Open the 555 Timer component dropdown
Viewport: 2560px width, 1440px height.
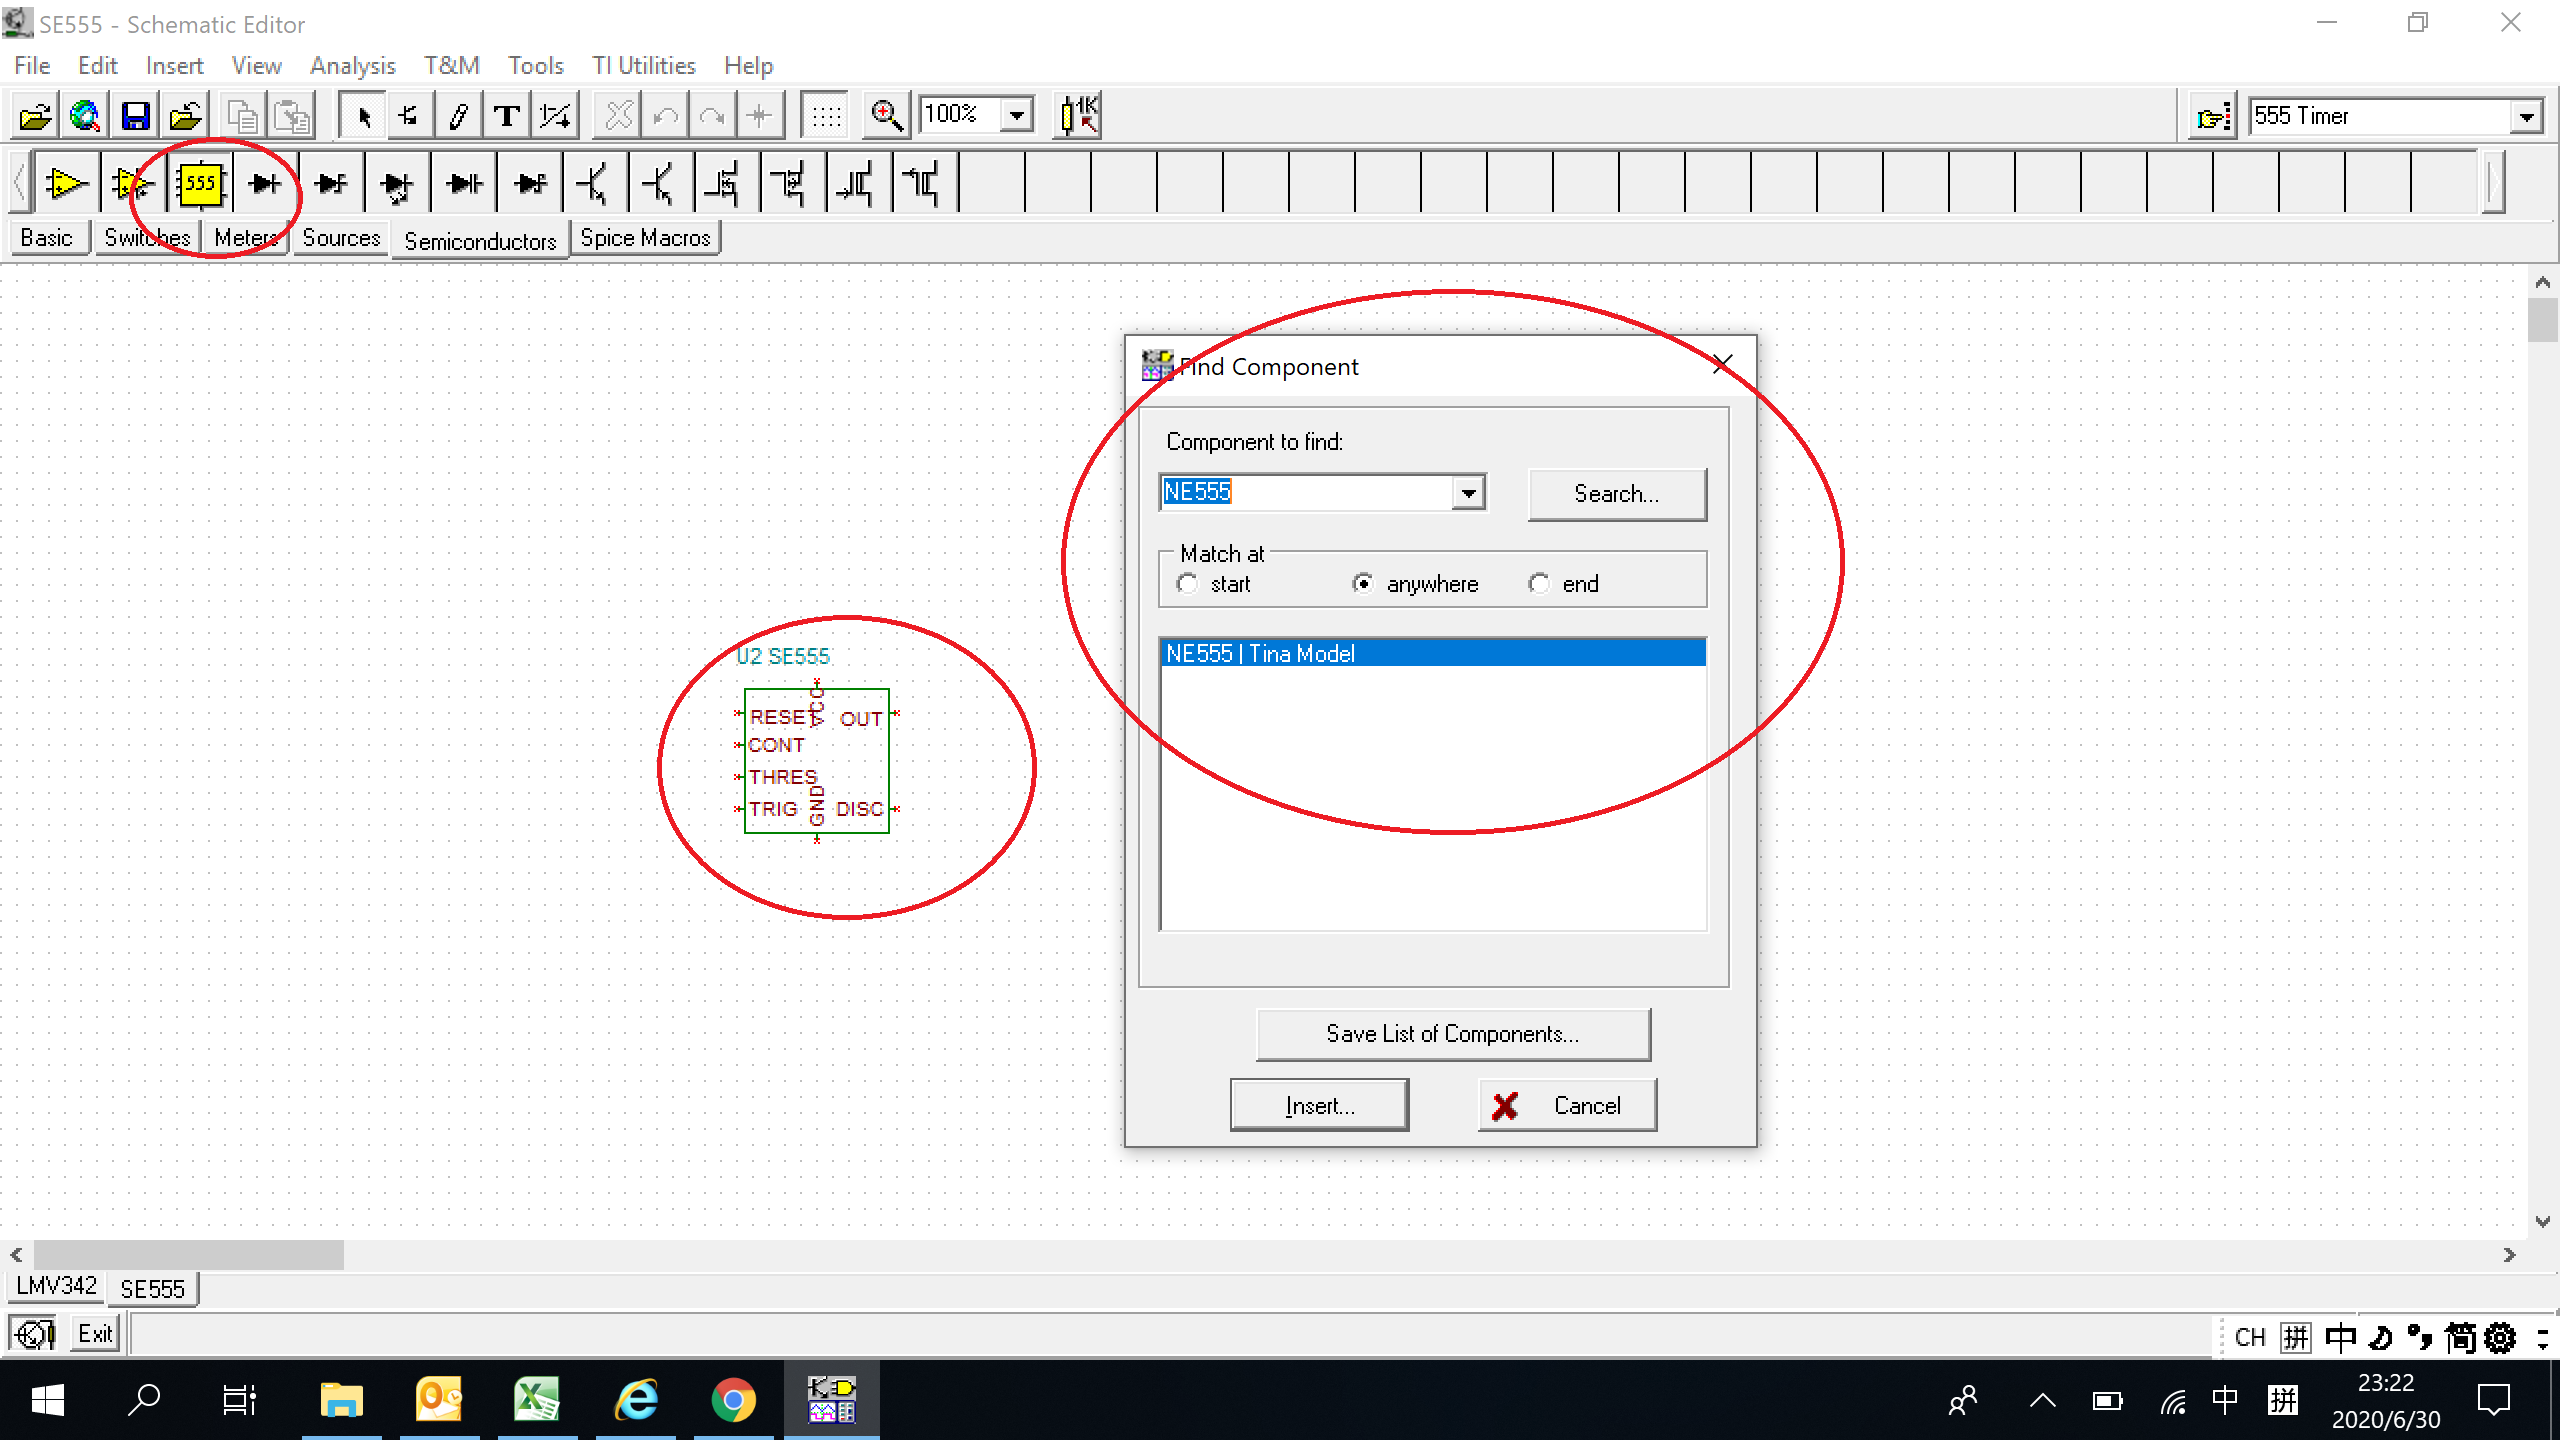(x=2527, y=117)
